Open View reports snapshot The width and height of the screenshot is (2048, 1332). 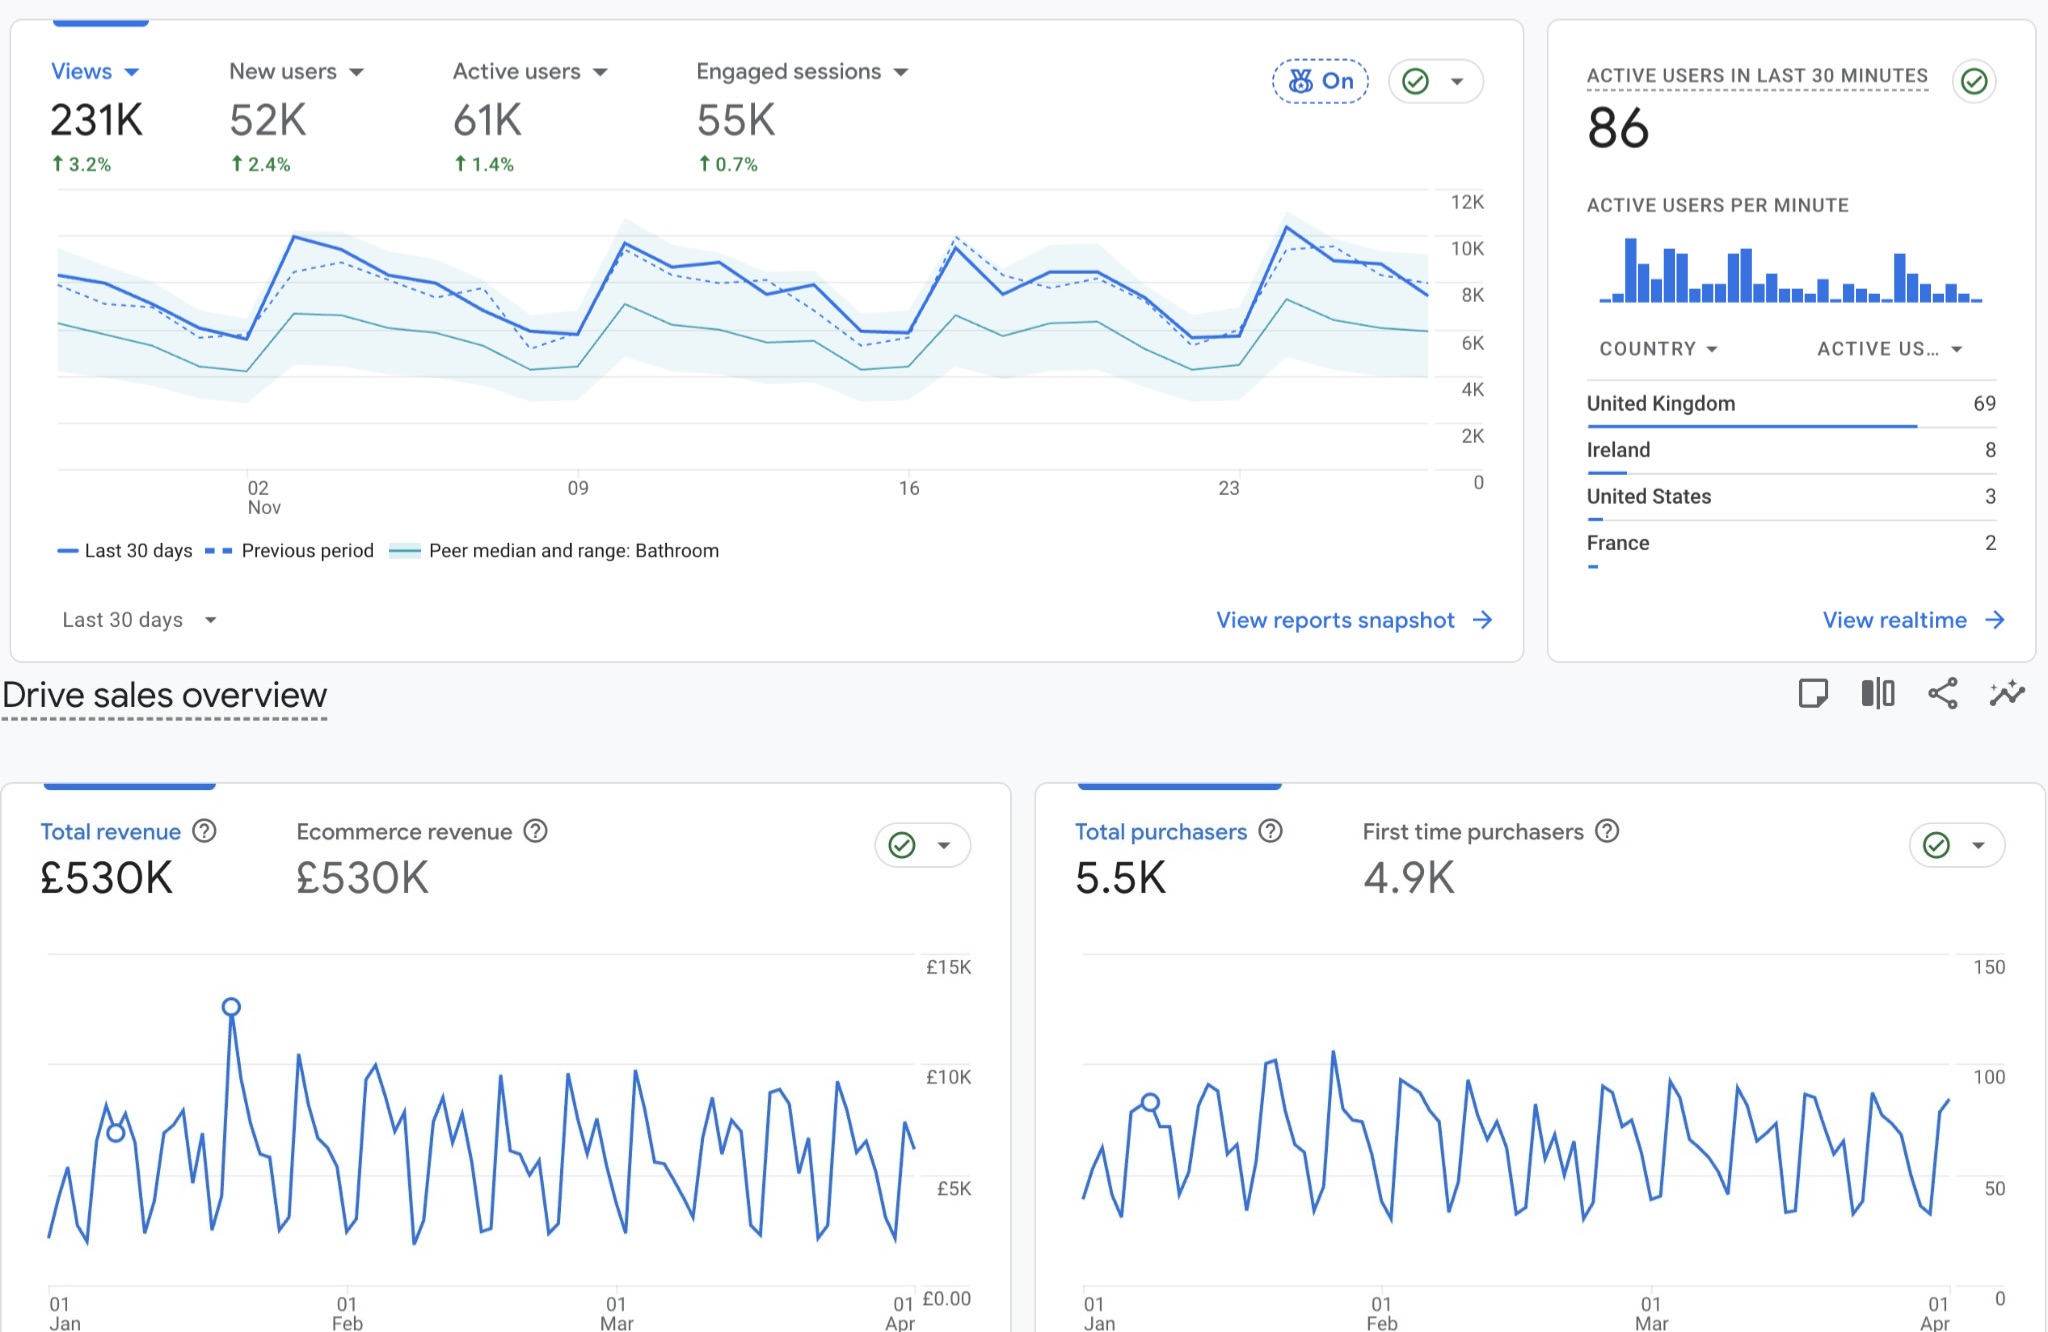[x=1353, y=620]
